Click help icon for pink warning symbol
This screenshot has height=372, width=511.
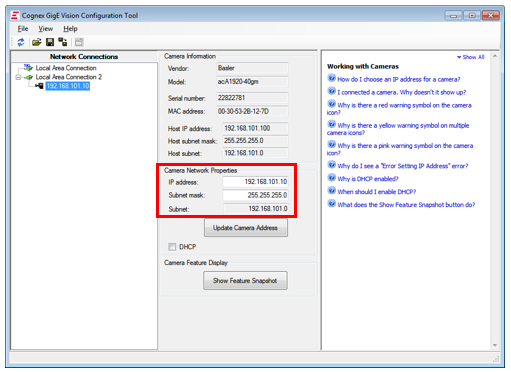tap(331, 145)
